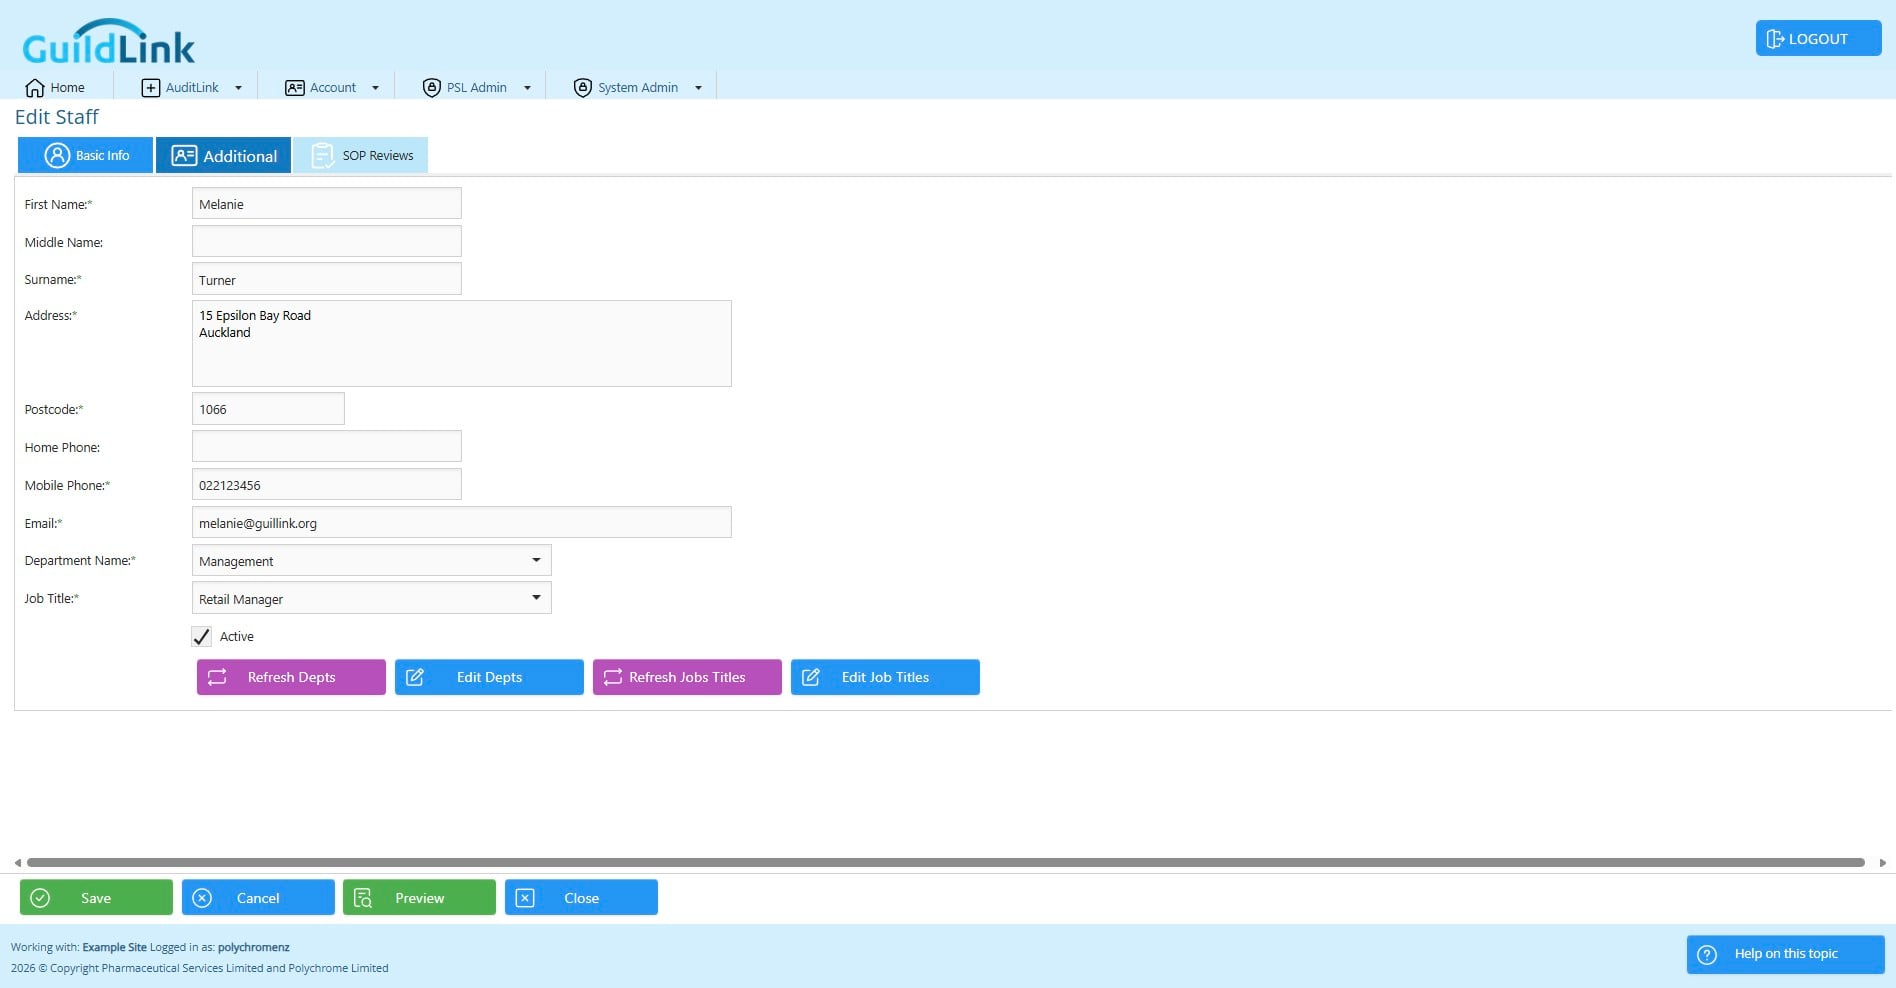Click the Edit Job Titles pencil icon
Image resolution: width=1896 pixels, height=988 pixels.
[811, 677]
